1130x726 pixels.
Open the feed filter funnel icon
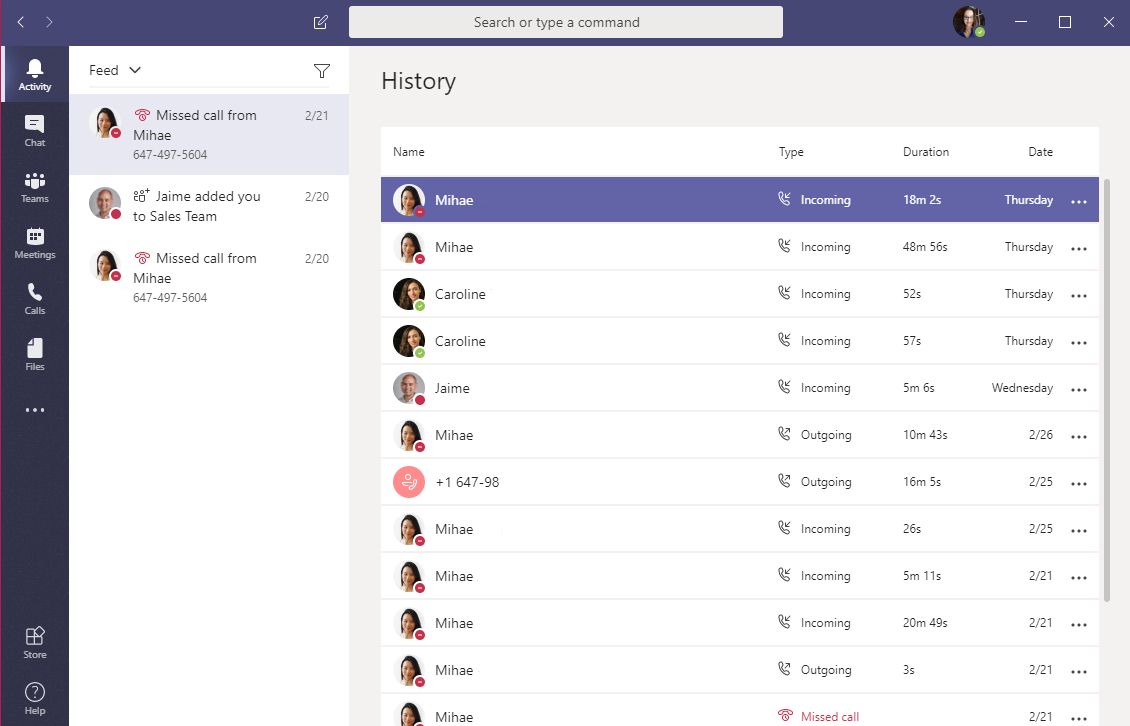tap(321, 70)
